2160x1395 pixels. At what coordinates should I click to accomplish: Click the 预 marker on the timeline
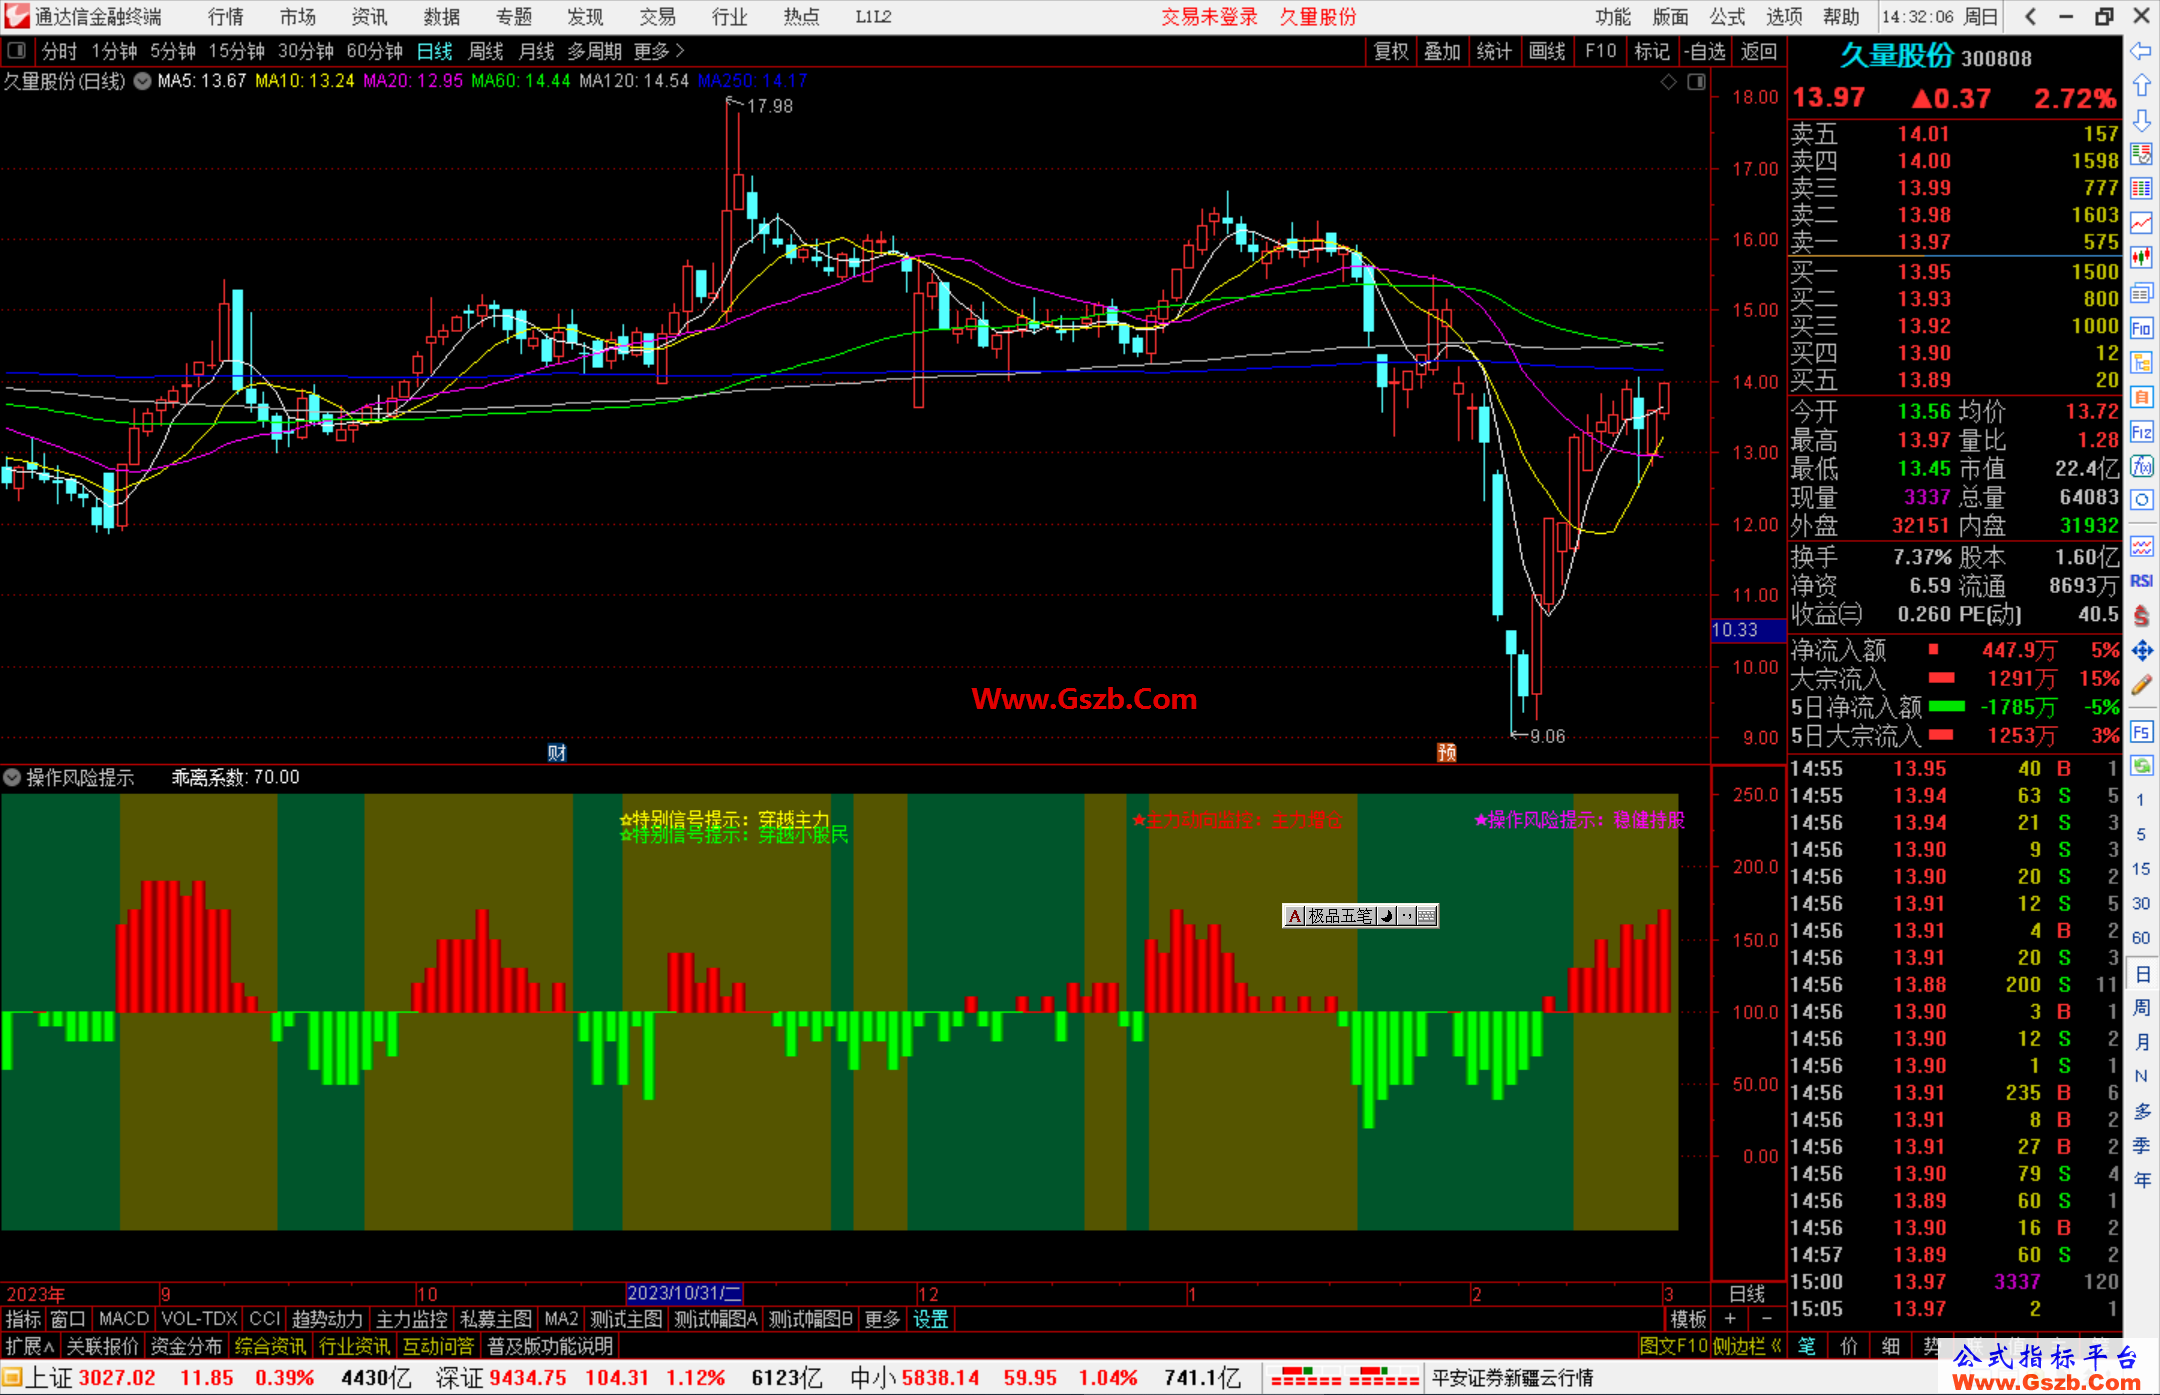point(1447,753)
